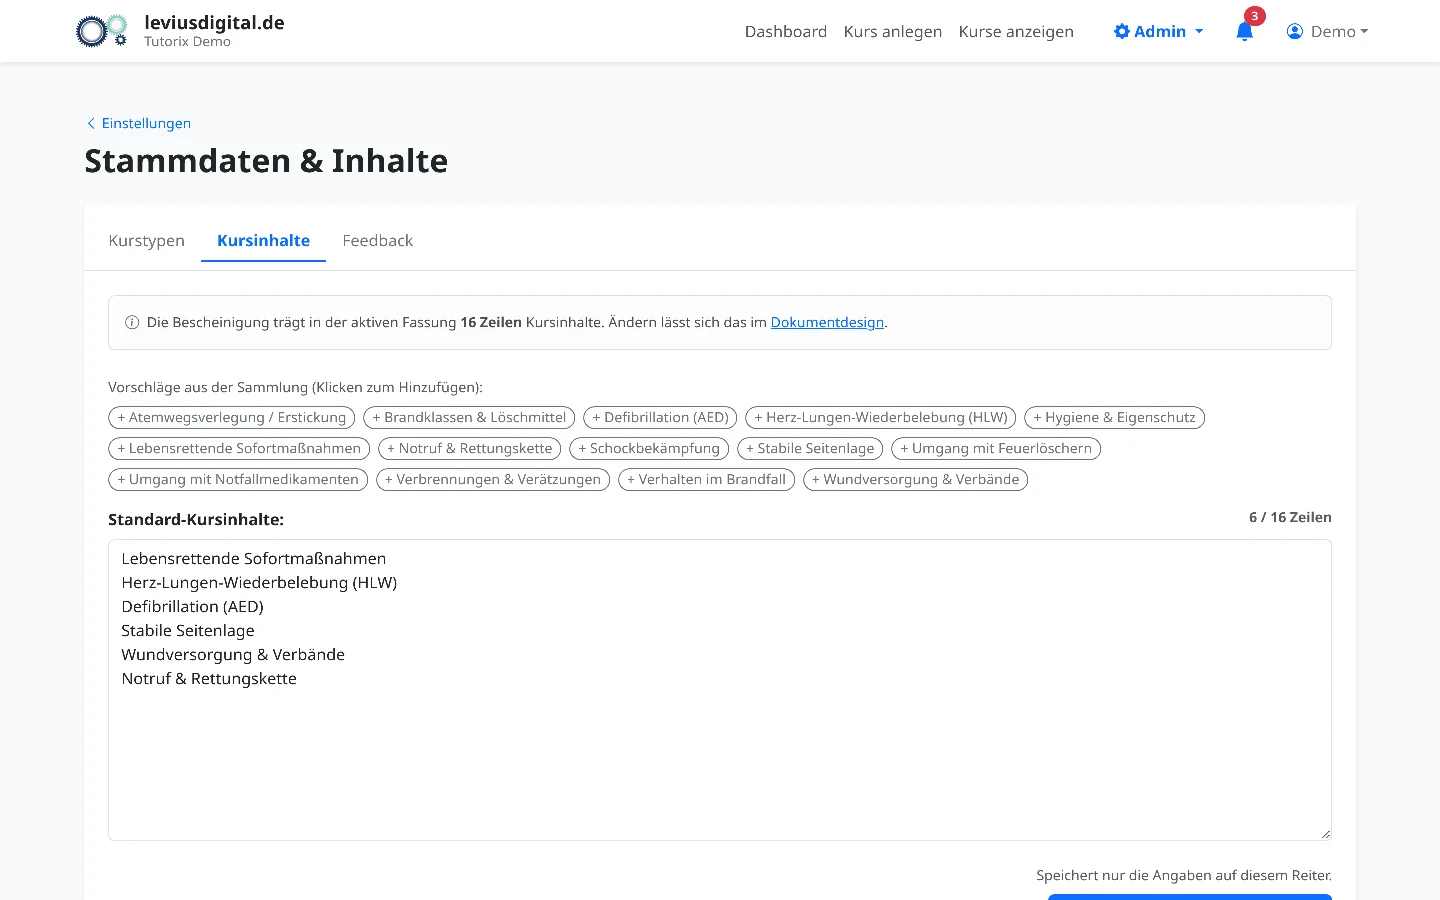
Task: Add suggestion Brandklassen & Löschmittel
Action: (x=469, y=417)
